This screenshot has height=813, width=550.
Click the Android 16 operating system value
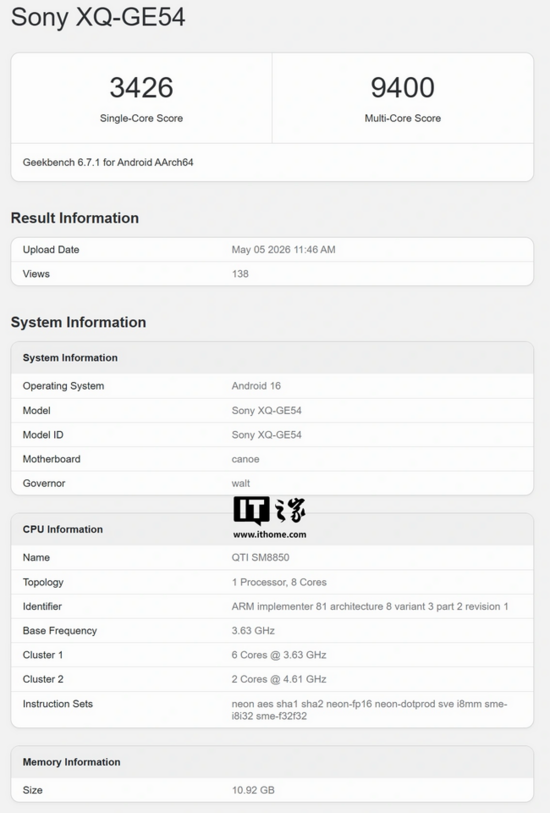[256, 386]
